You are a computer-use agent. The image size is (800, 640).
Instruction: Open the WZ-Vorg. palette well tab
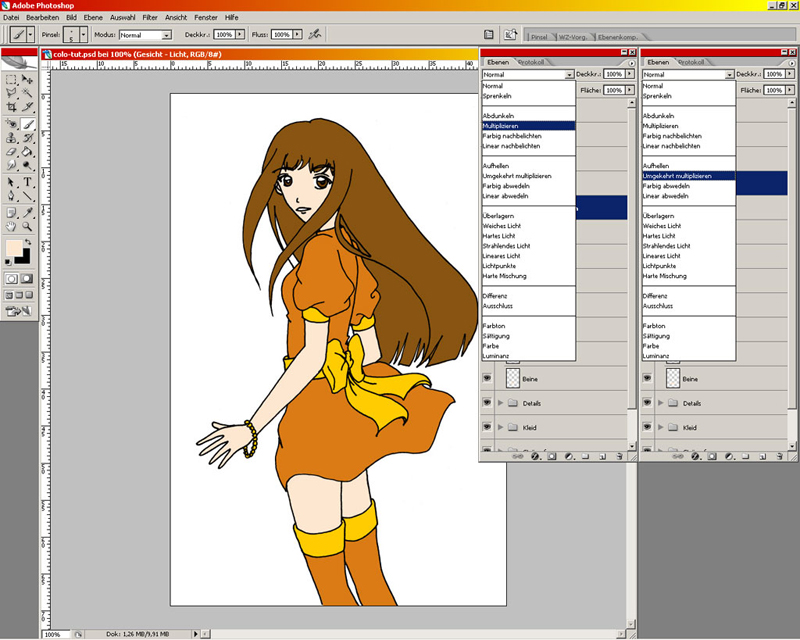click(572, 37)
